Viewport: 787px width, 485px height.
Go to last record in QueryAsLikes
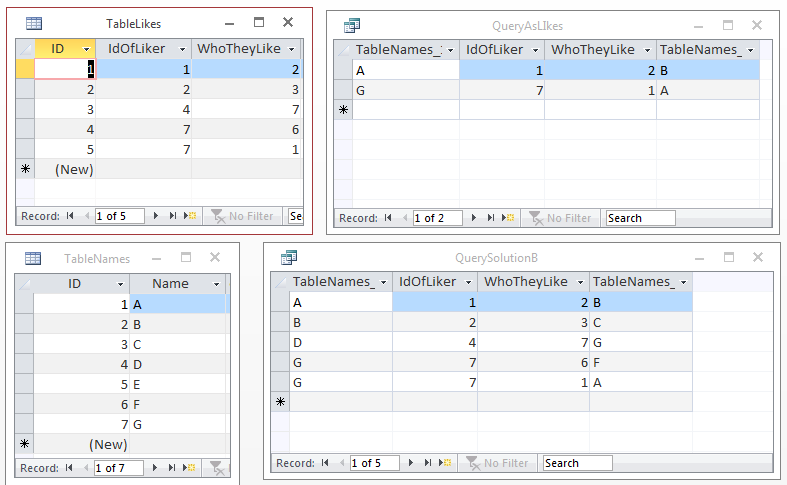click(490, 218)
